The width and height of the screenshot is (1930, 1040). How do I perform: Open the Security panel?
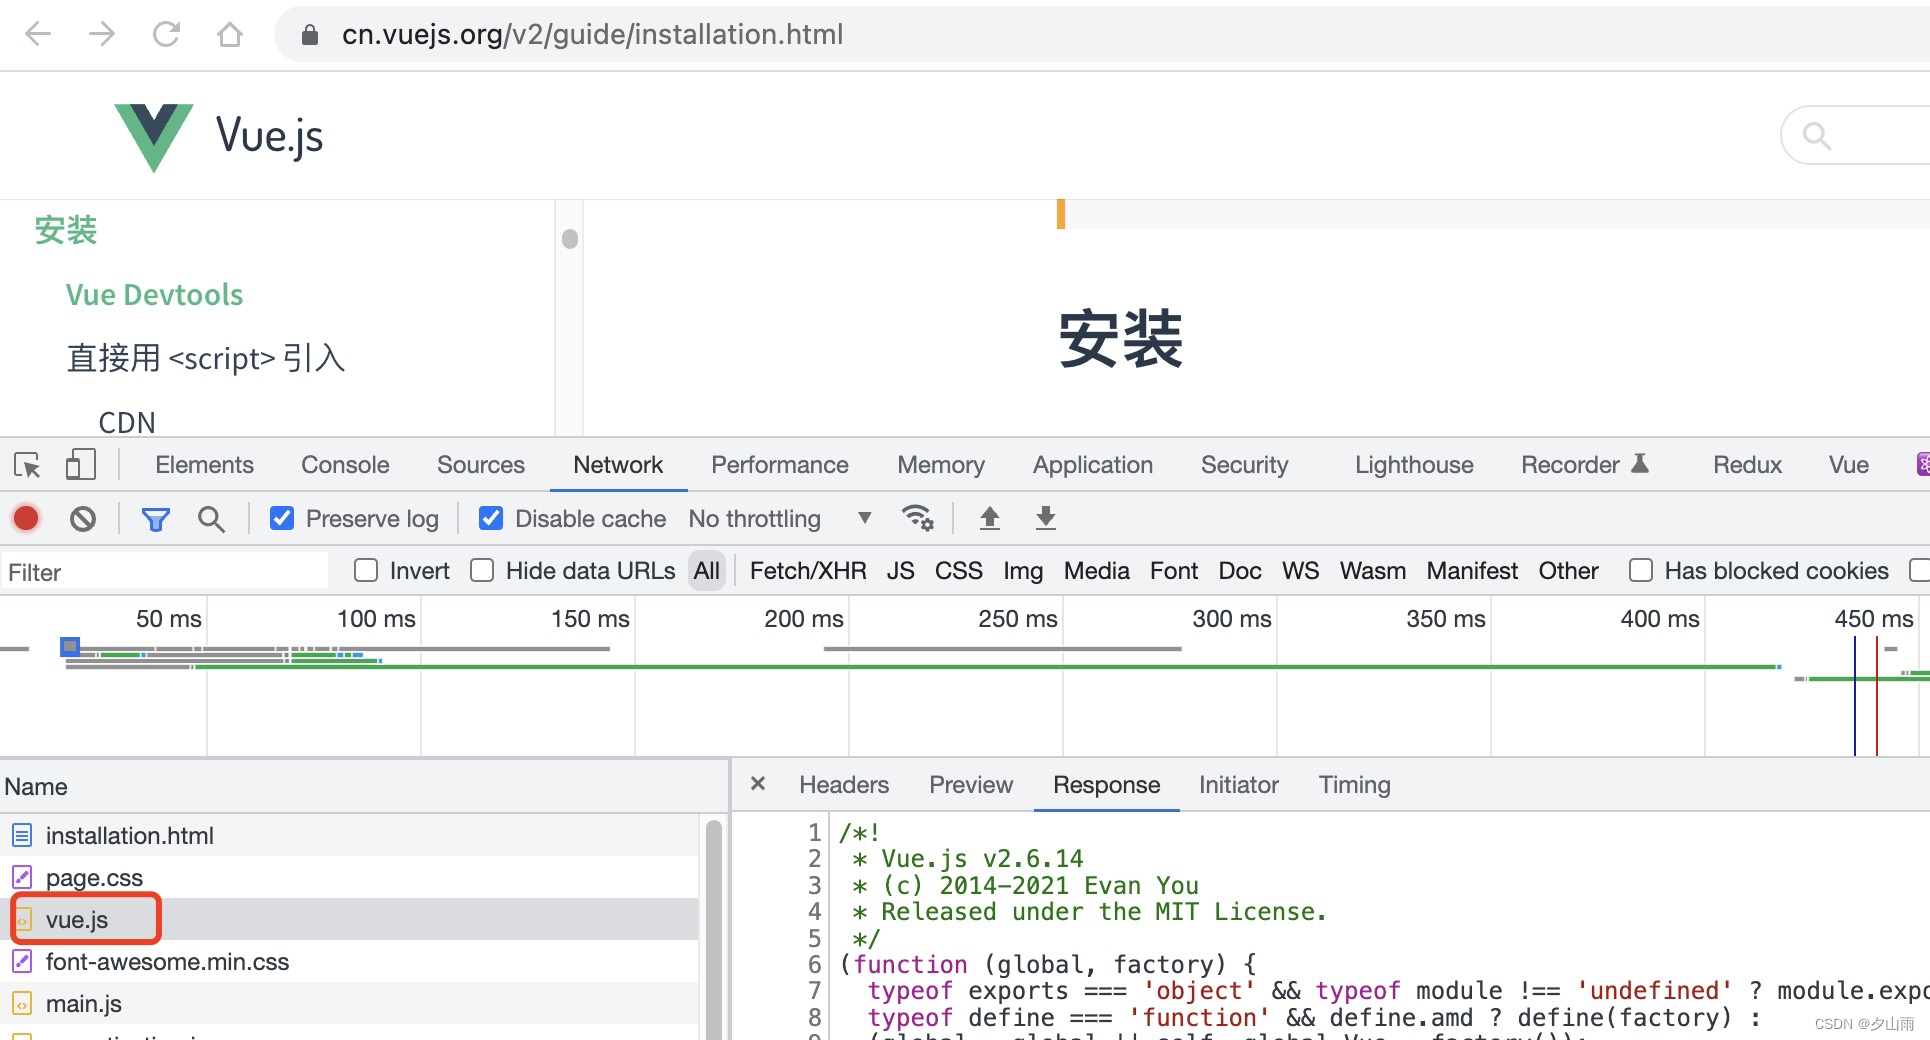click(x=1245, y=465)
